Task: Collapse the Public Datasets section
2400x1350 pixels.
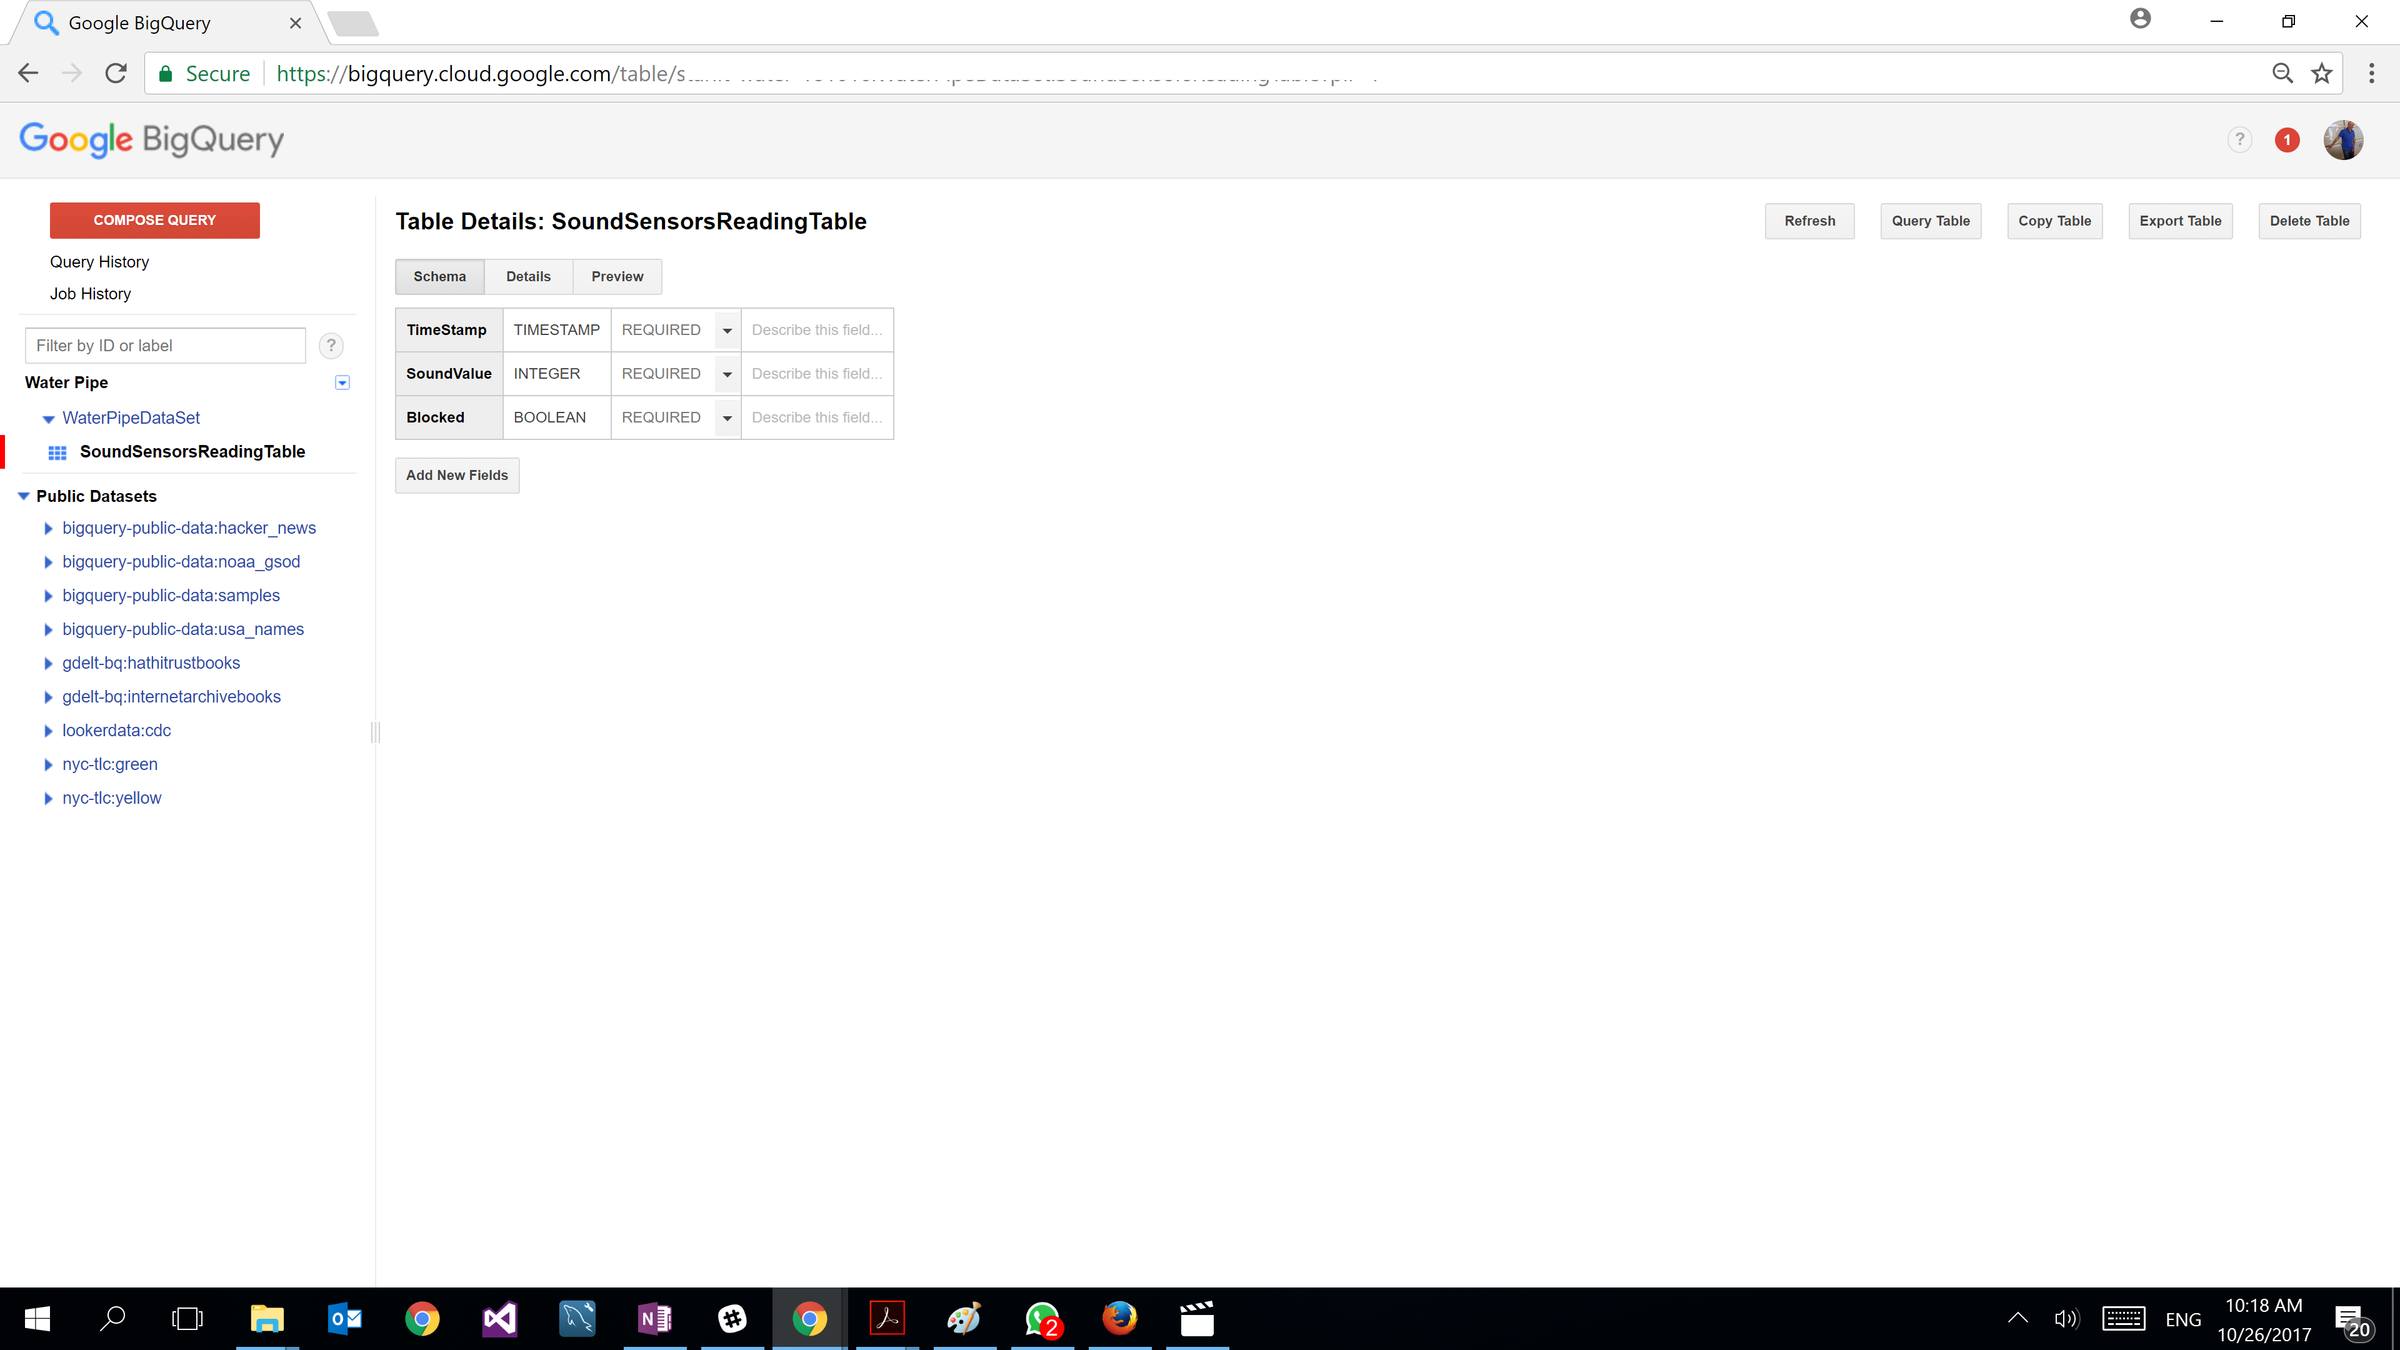Action: [x=24, y=496]
